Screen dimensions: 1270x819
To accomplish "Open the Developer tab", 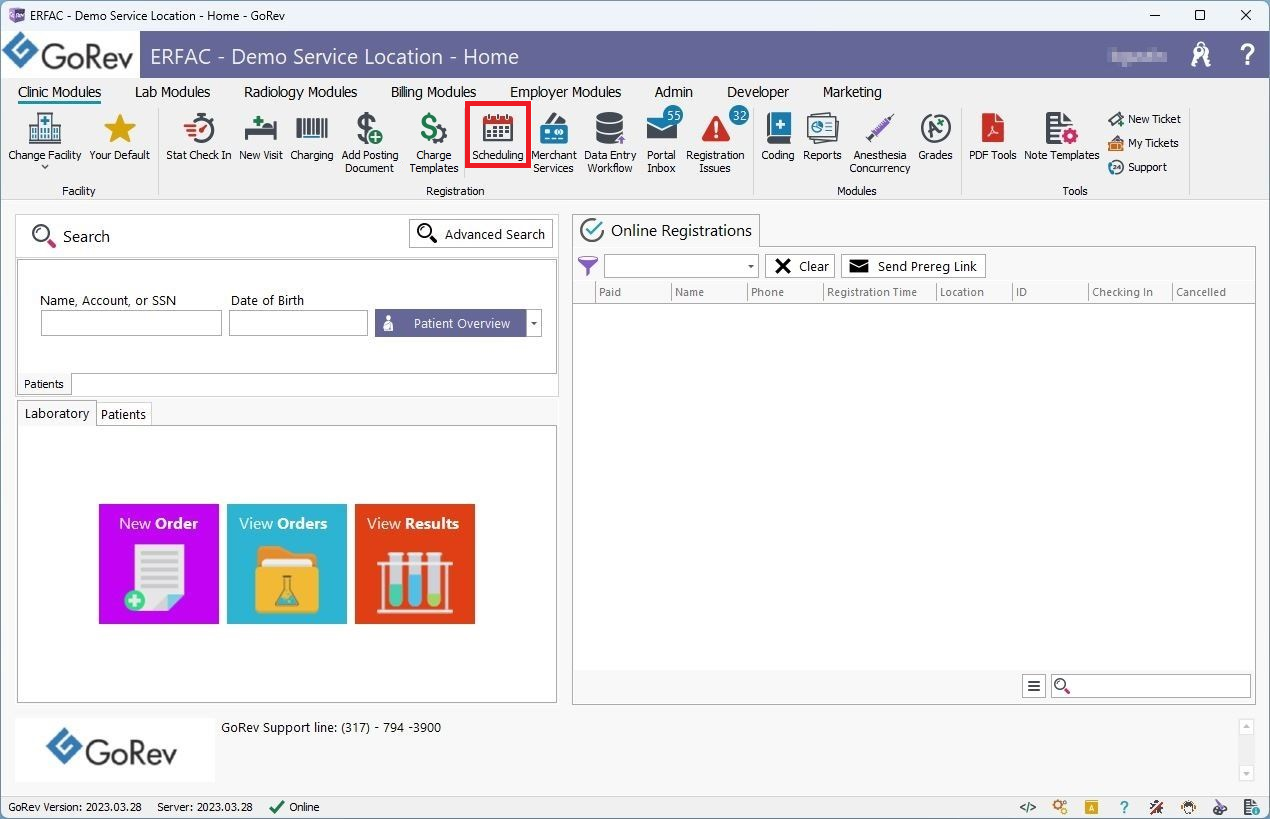I will pos(758,92).
